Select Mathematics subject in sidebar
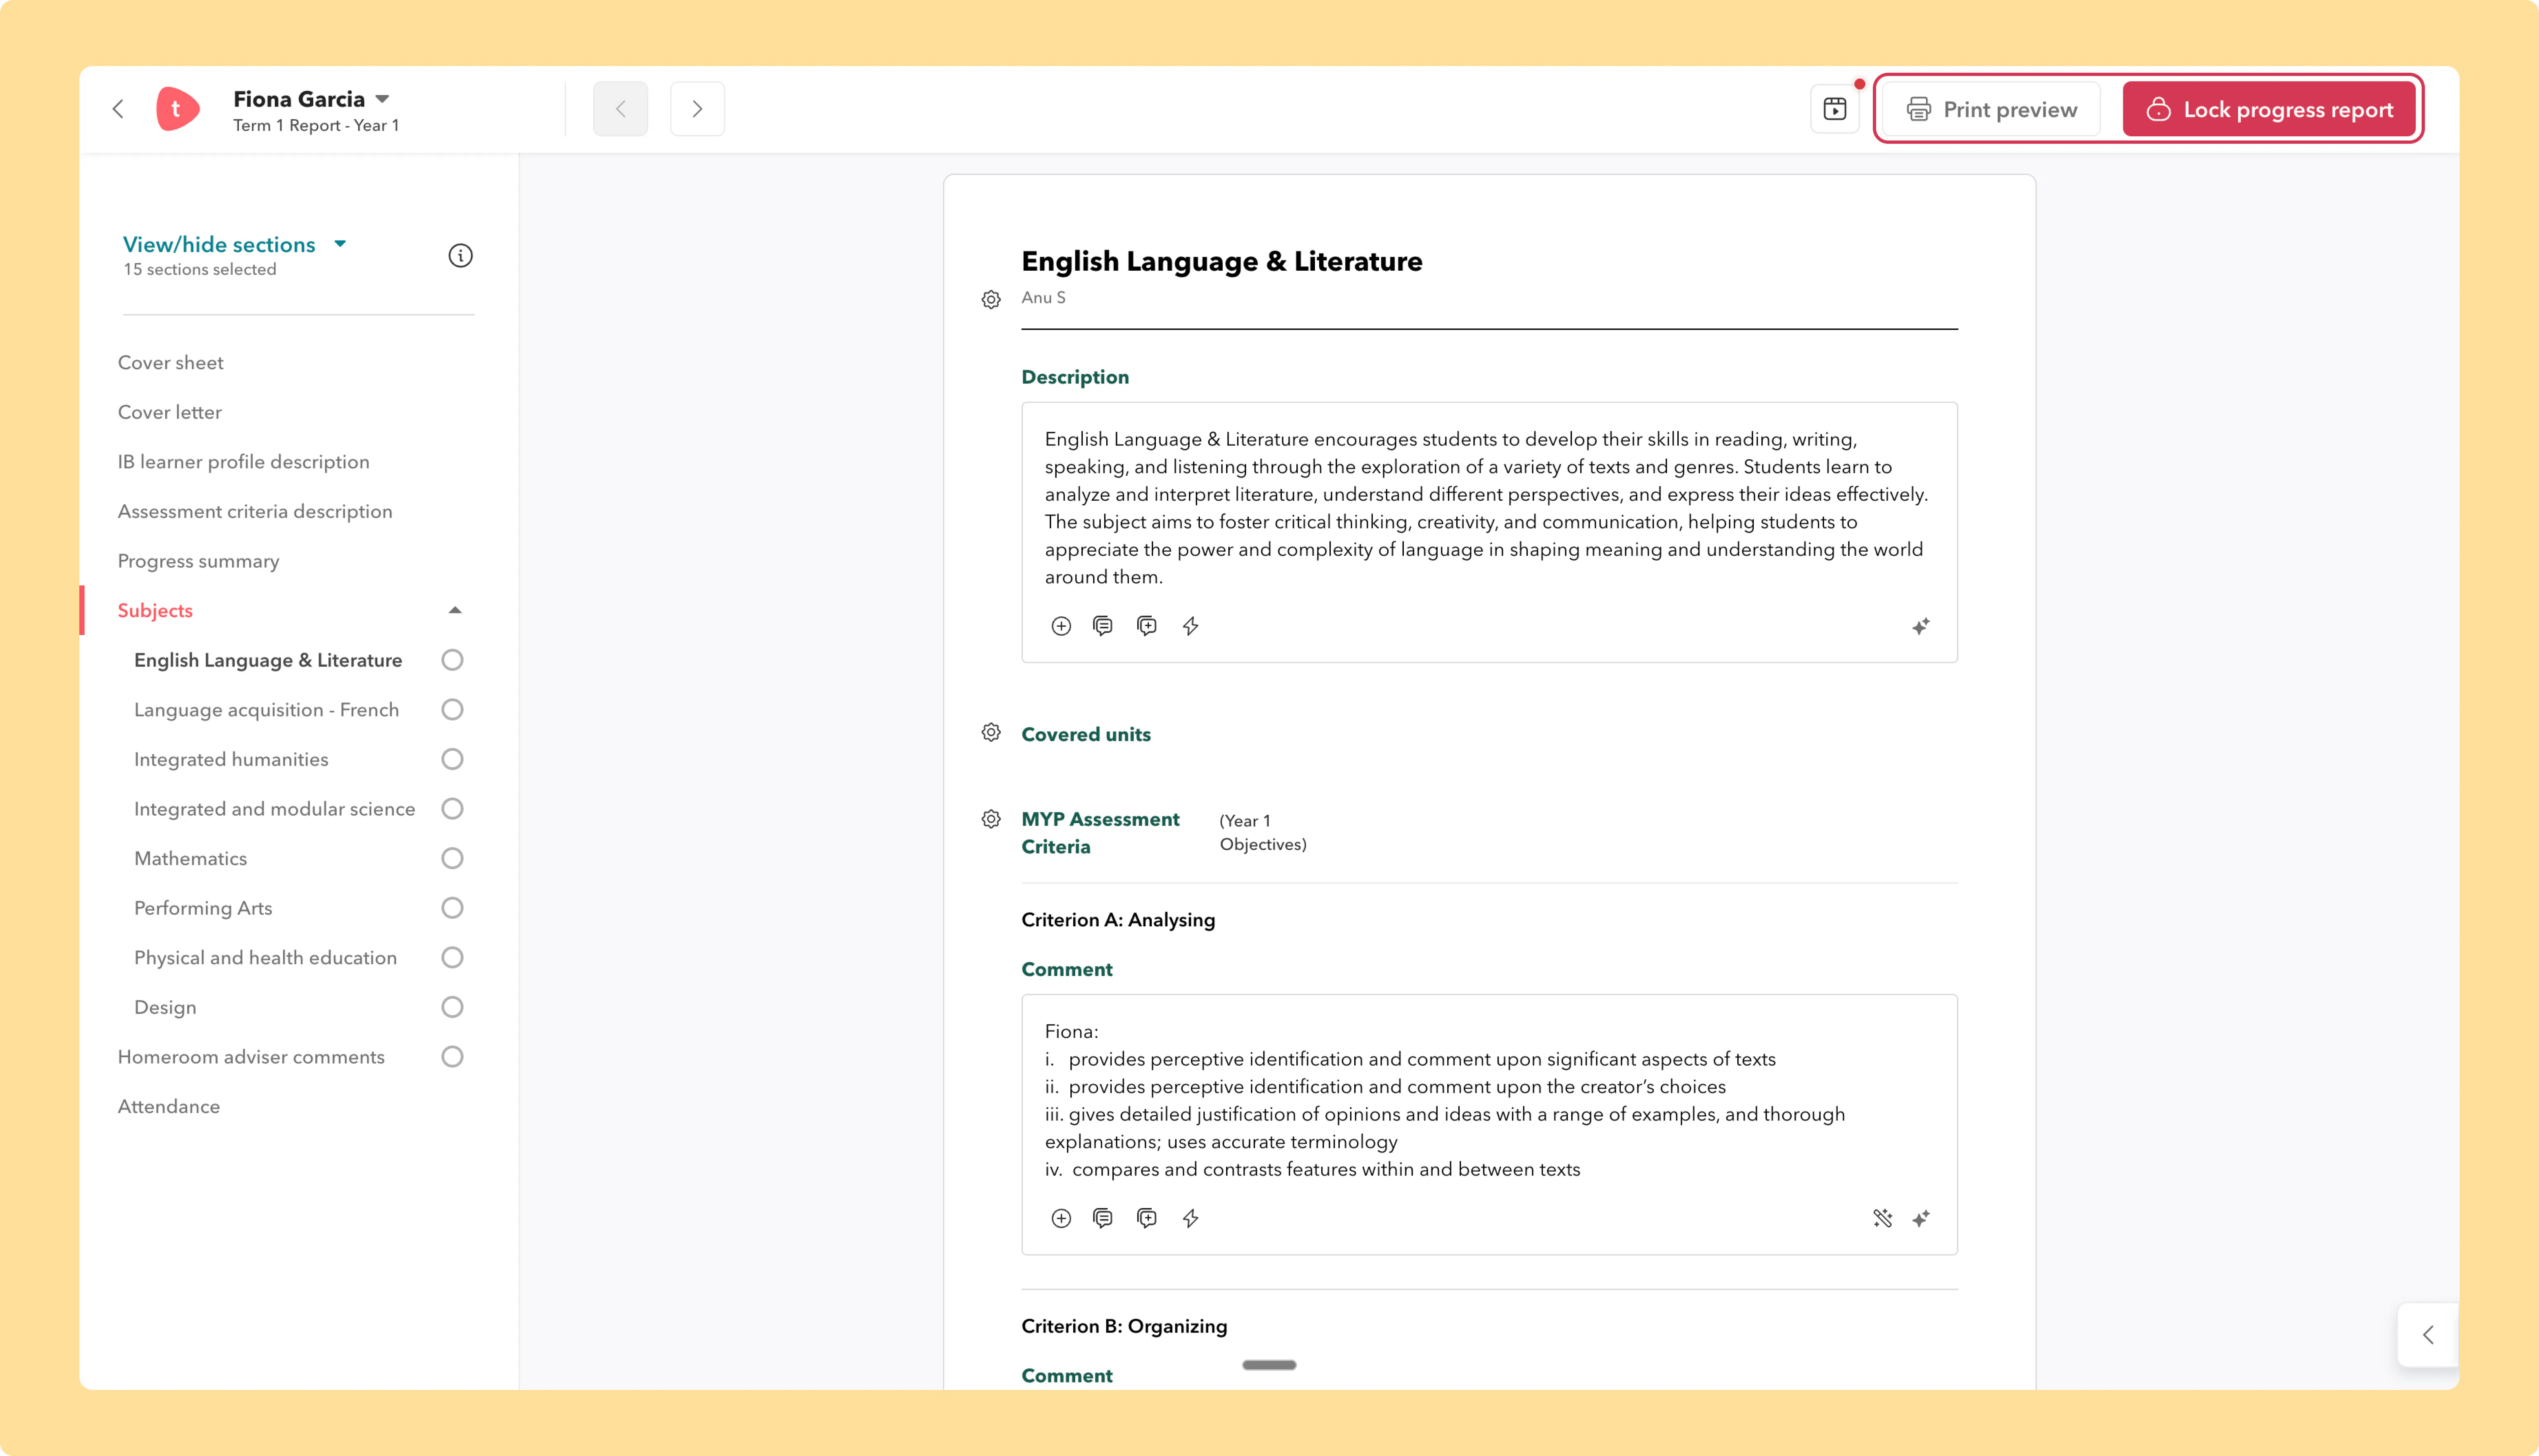Viewport: 2539px width, 1456px height. click(190, 858)
